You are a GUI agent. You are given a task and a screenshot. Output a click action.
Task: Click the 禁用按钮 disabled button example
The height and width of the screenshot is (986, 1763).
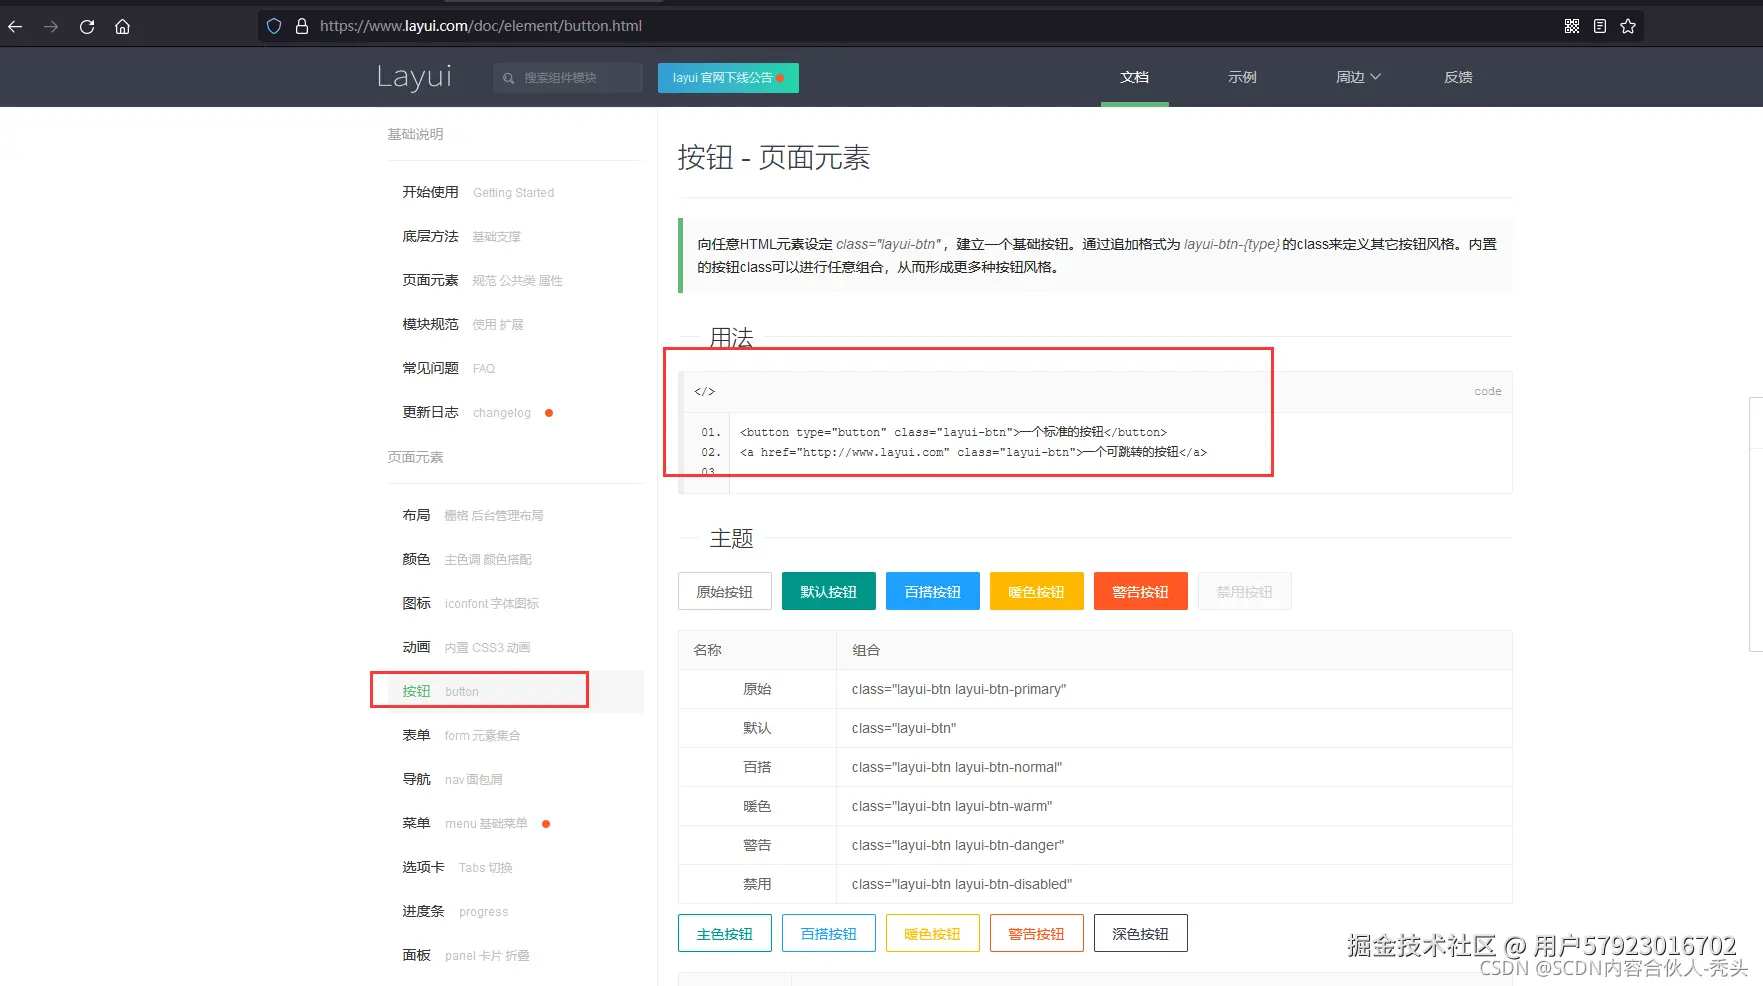tap(1244, 591)
